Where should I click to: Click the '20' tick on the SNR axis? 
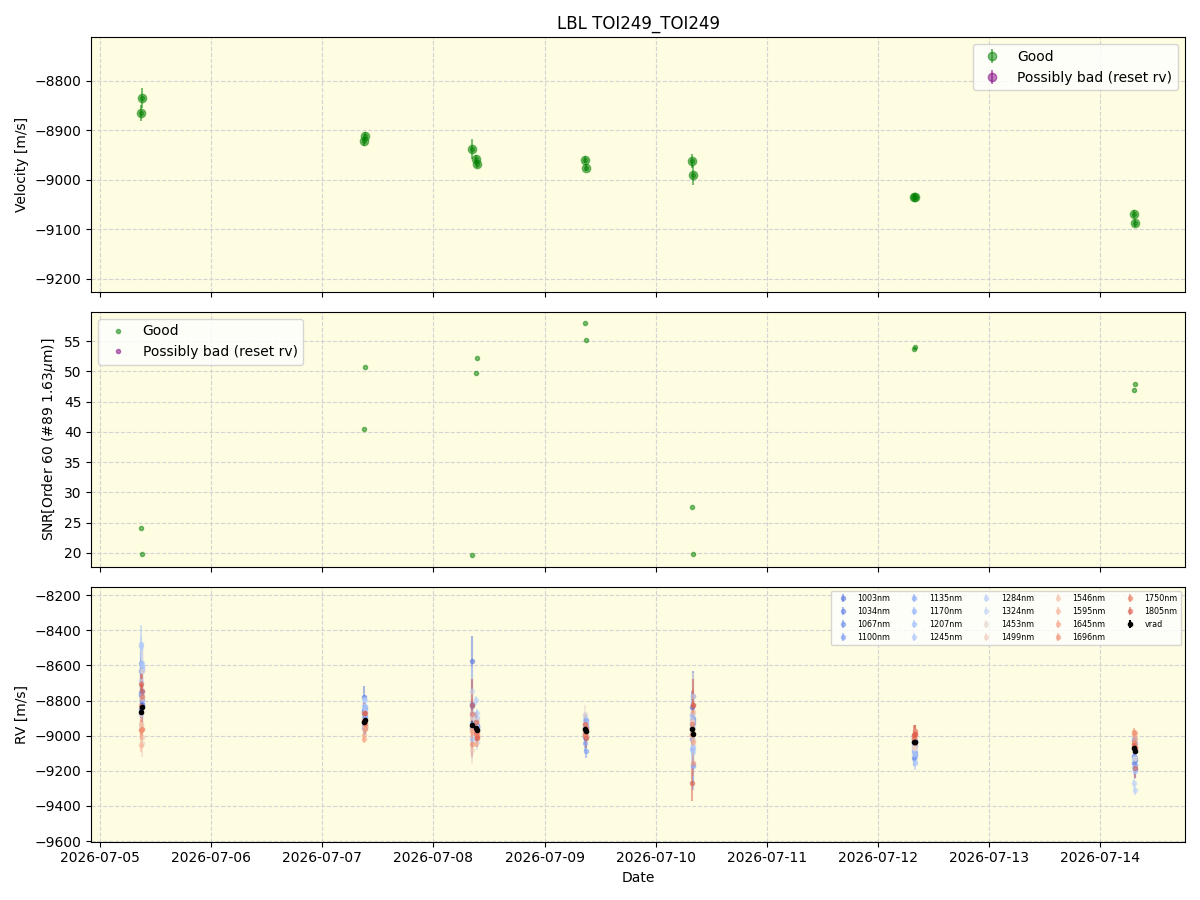click(x=75, y=553)
